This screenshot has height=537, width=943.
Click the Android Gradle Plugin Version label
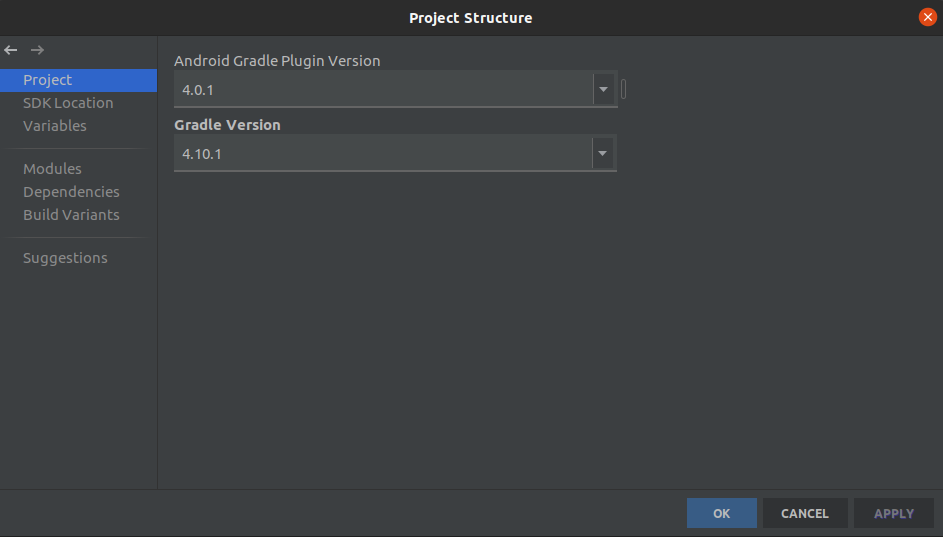pos(277,61)
